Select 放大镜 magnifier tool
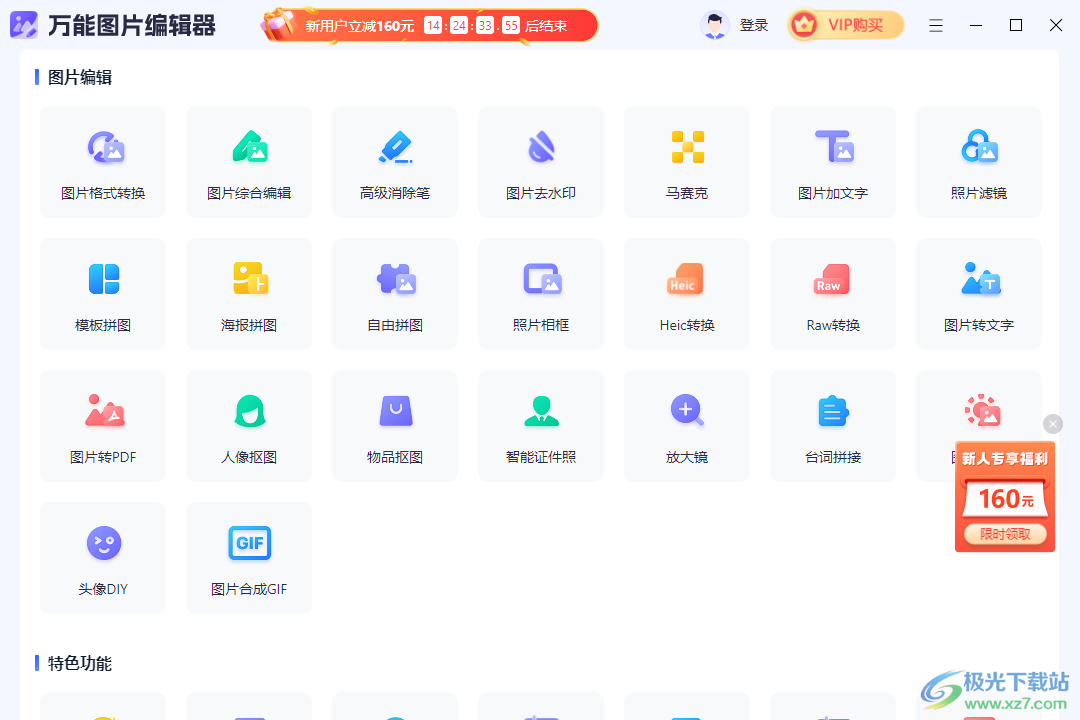 tap(687, 426)
